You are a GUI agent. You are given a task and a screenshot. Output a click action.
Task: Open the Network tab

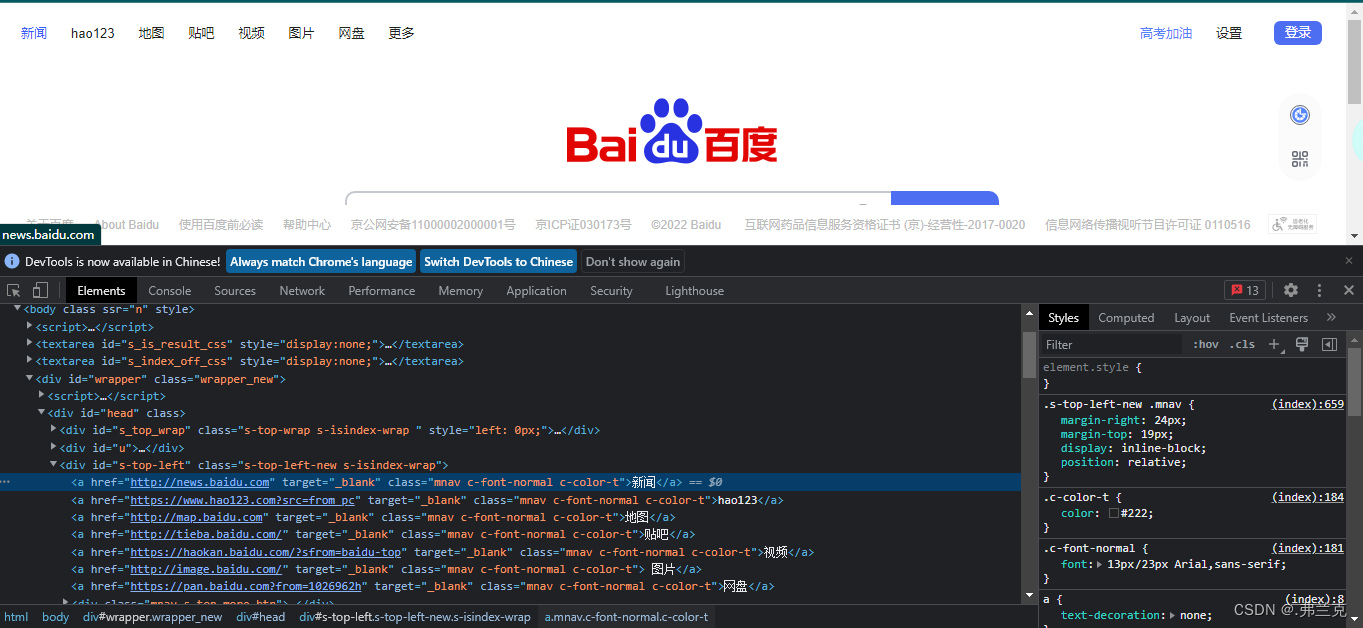[302, 290]
